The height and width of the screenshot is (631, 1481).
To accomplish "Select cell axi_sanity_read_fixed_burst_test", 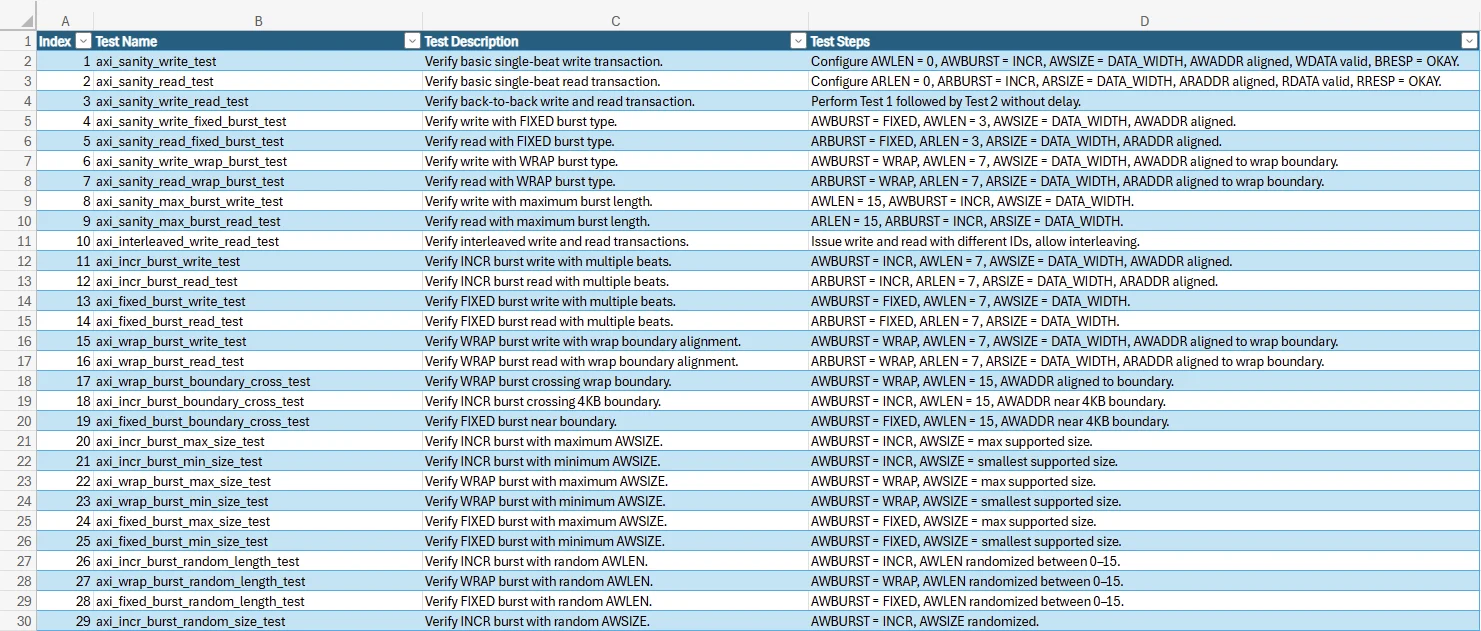I will pyautogui.click(x=258, y=141).
